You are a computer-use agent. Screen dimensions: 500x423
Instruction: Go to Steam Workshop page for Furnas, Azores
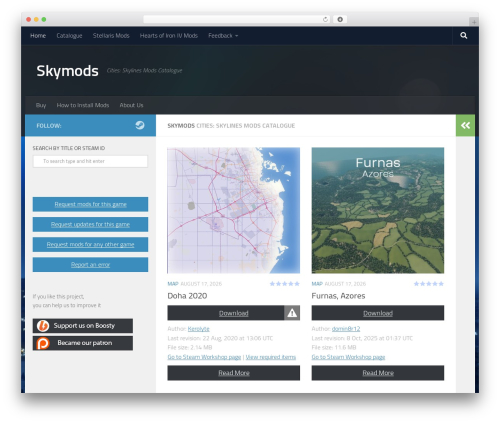[348, 357]
